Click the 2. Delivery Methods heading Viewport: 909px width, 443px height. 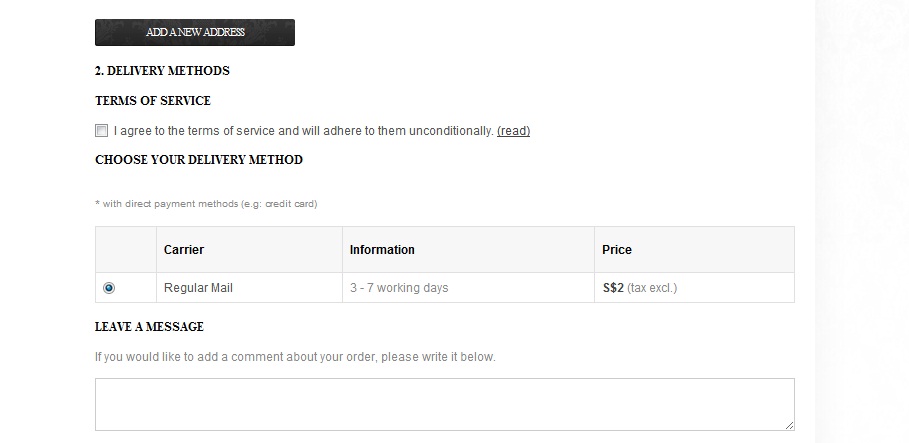[162, 71]
